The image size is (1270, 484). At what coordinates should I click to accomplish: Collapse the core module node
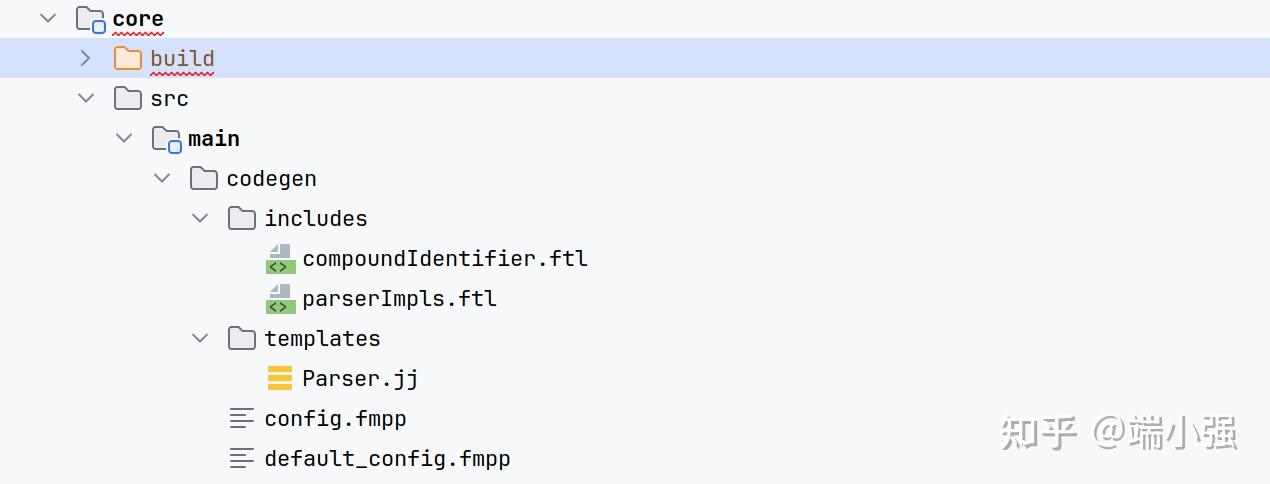coord(48,19)
